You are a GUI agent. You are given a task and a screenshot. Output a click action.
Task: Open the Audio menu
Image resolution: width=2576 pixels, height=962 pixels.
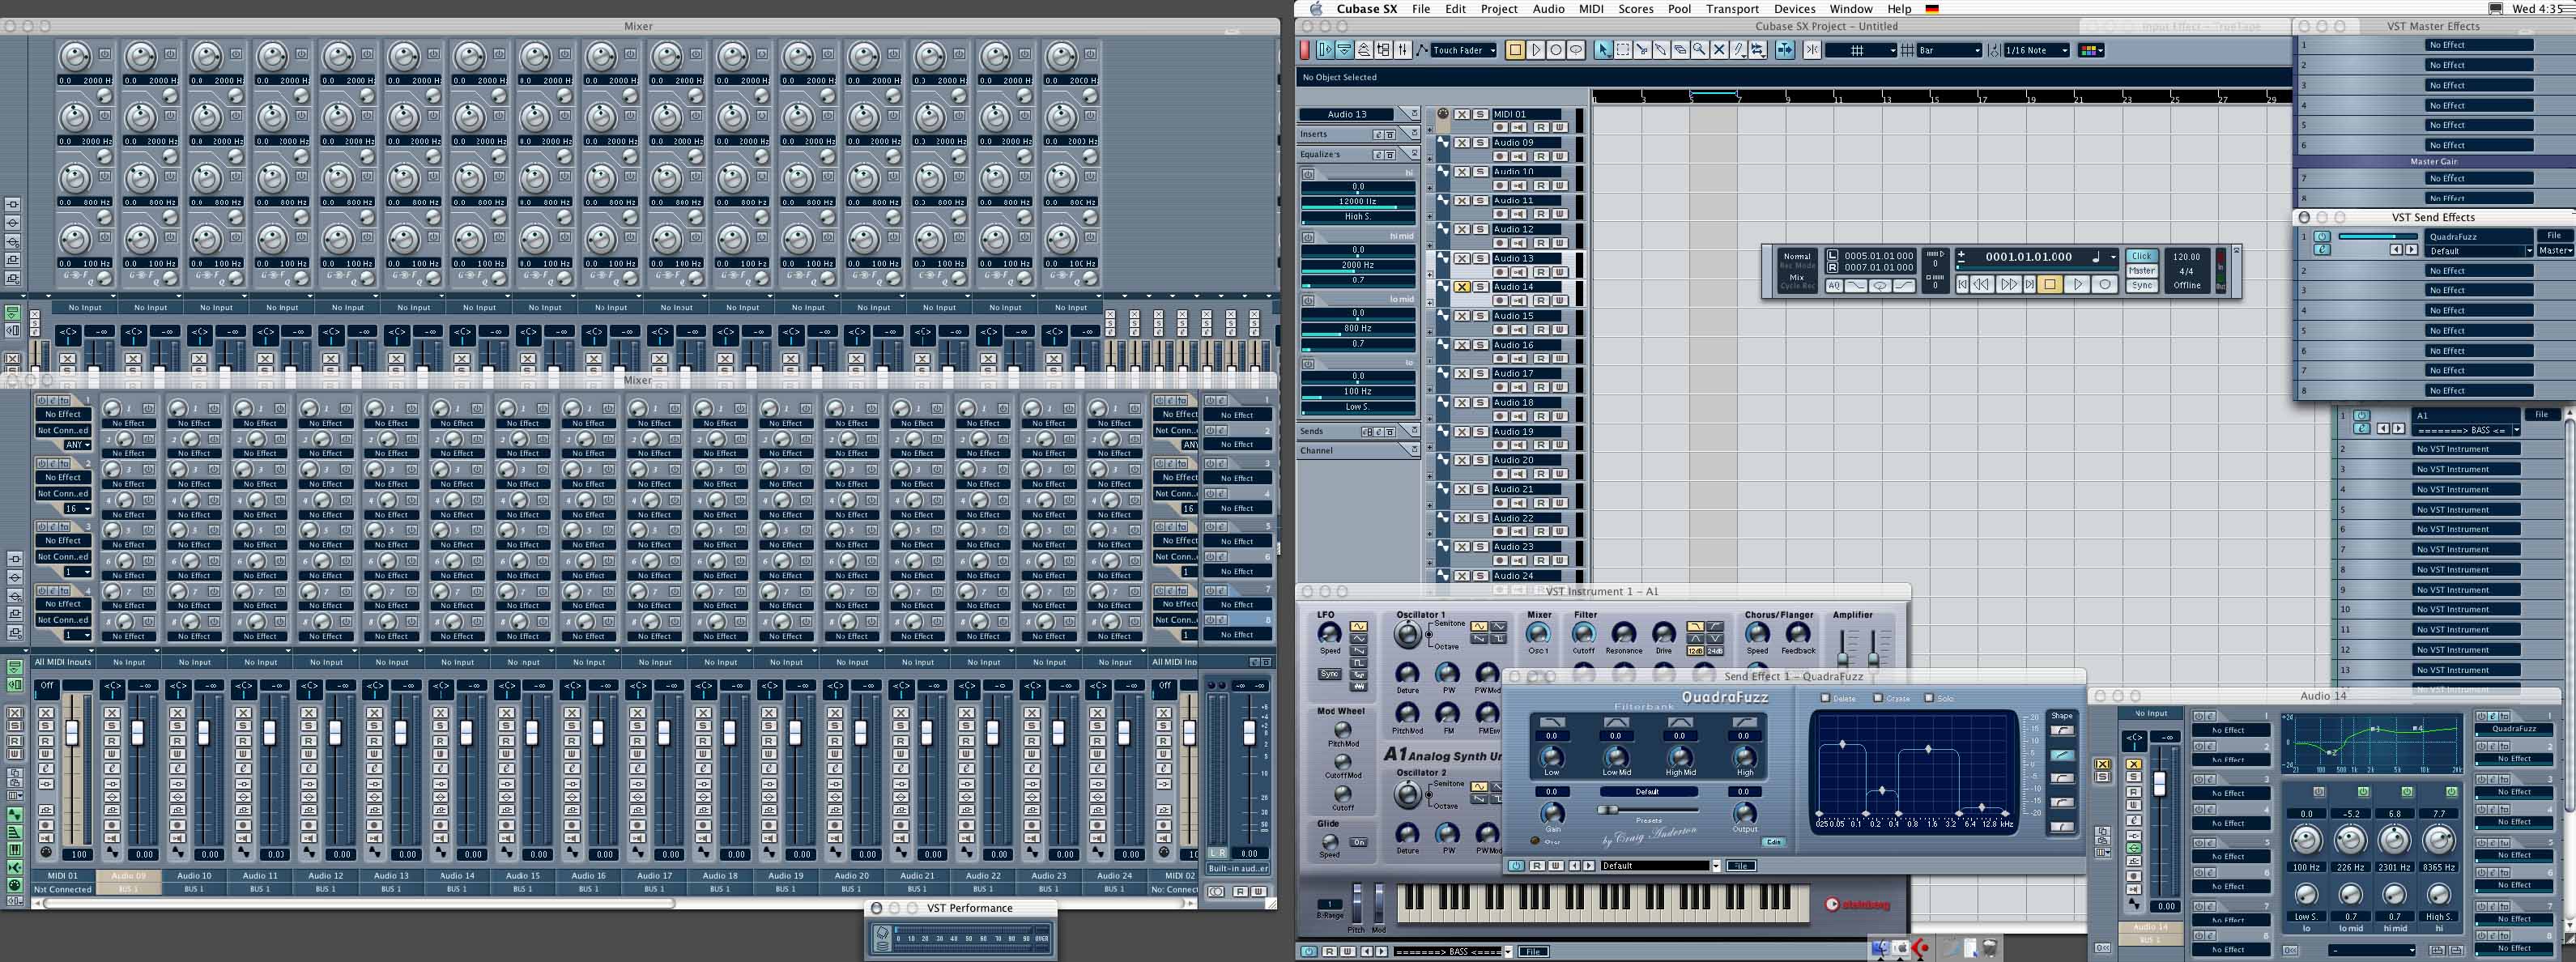1549,9
